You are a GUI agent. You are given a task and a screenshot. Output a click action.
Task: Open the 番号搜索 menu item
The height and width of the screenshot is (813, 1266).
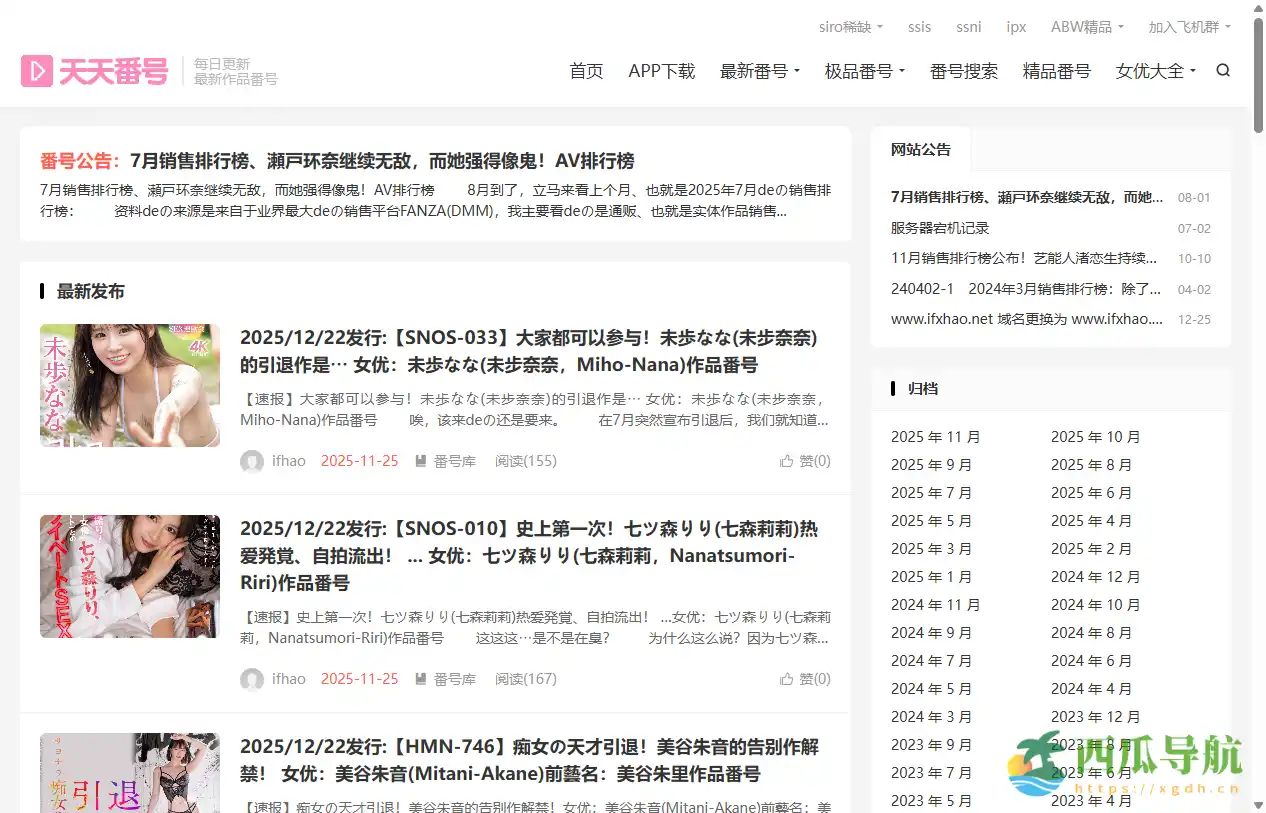click(x=963, y=71)
